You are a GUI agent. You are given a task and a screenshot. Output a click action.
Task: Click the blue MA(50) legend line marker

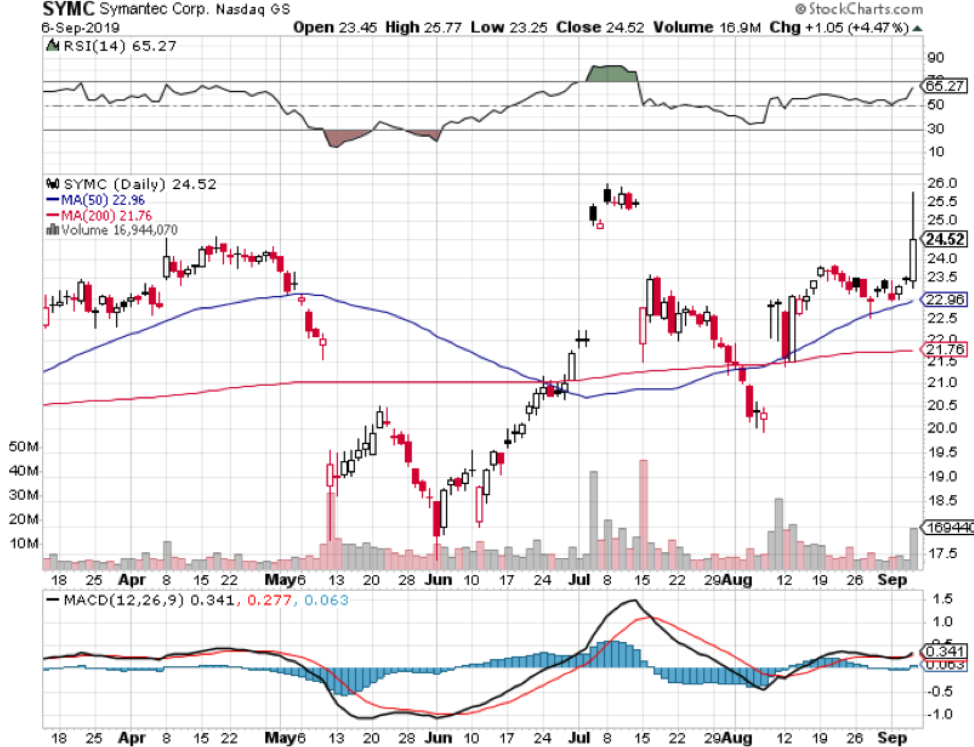tap(51, 199)
